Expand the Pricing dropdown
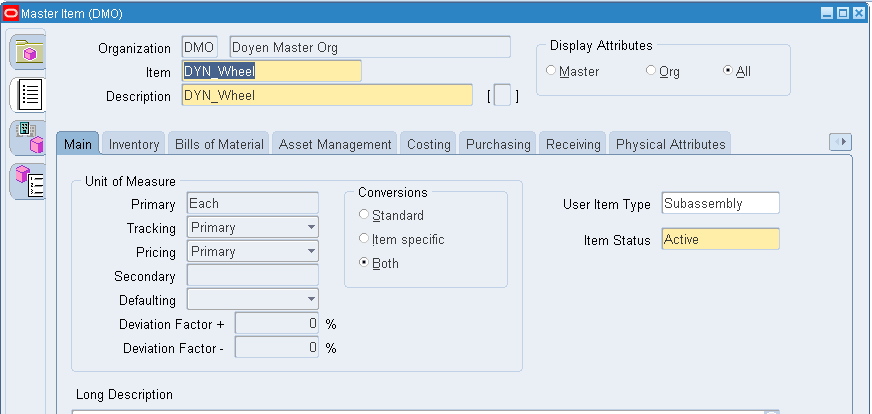This screenshot has height=414, width=872. (x=253, y=251)
